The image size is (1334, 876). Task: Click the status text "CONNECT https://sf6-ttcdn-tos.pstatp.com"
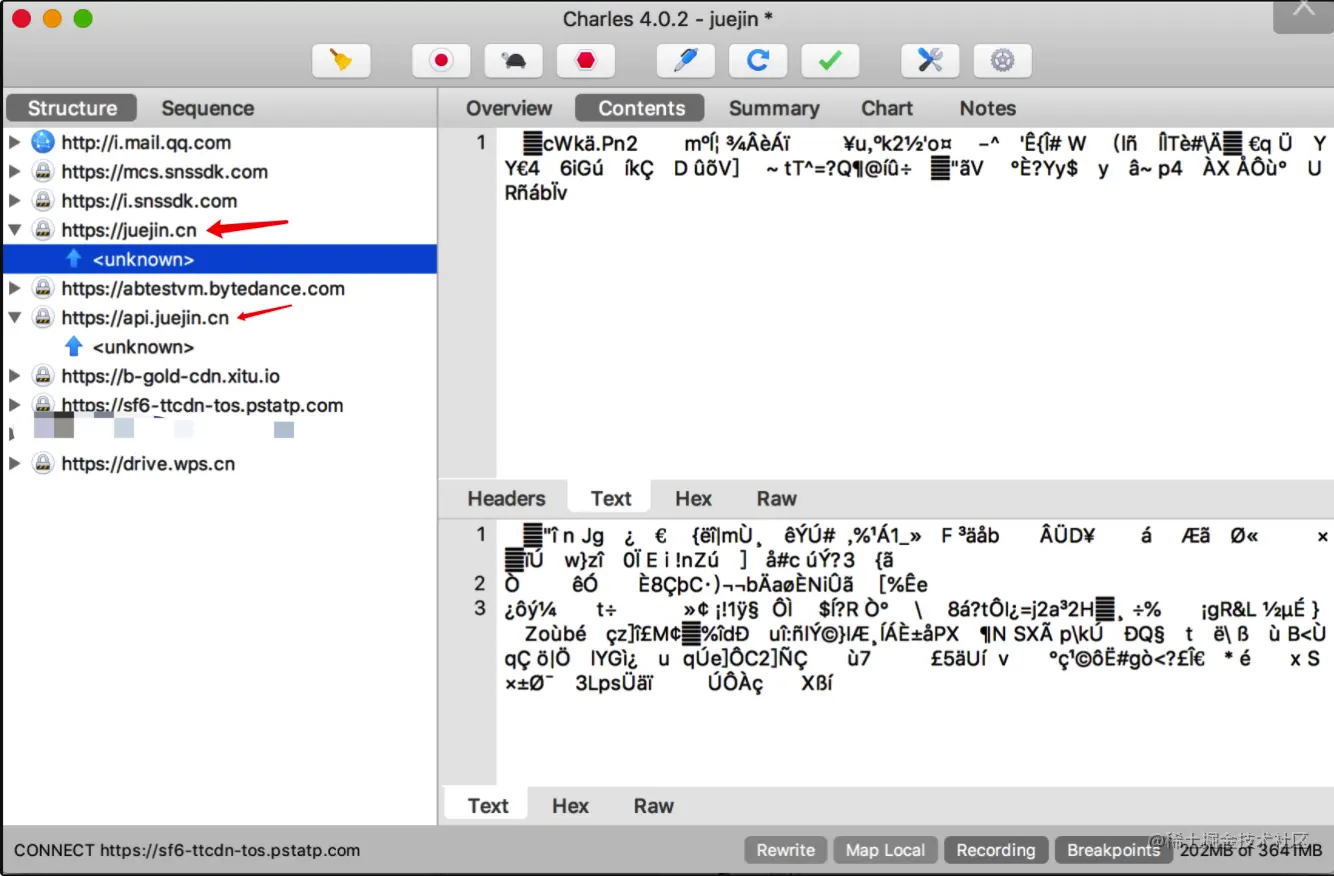click(187, 850)
